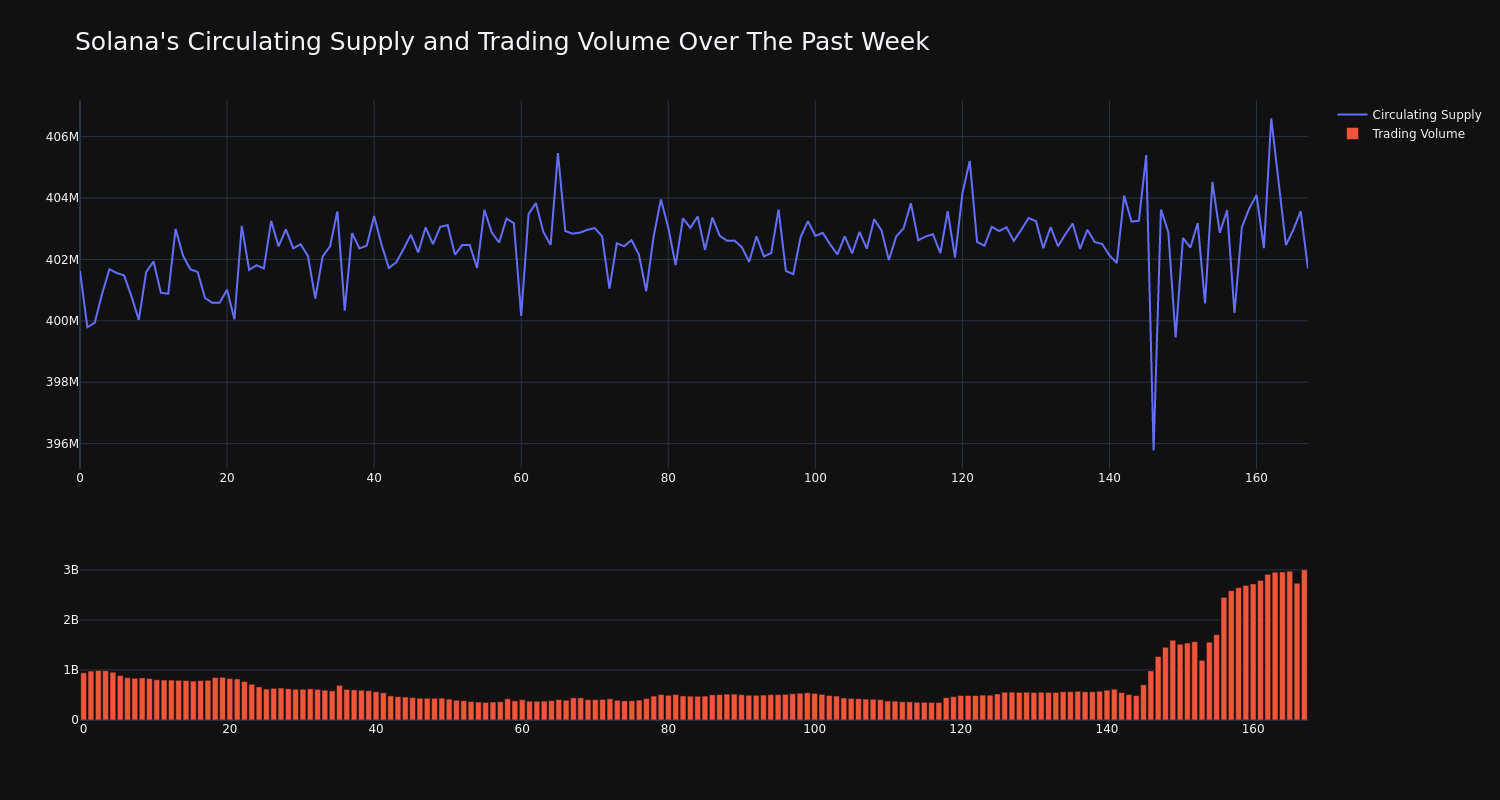Click the 1B label on volume axis
Screen dimensions: 1500x800
point(71,670)
